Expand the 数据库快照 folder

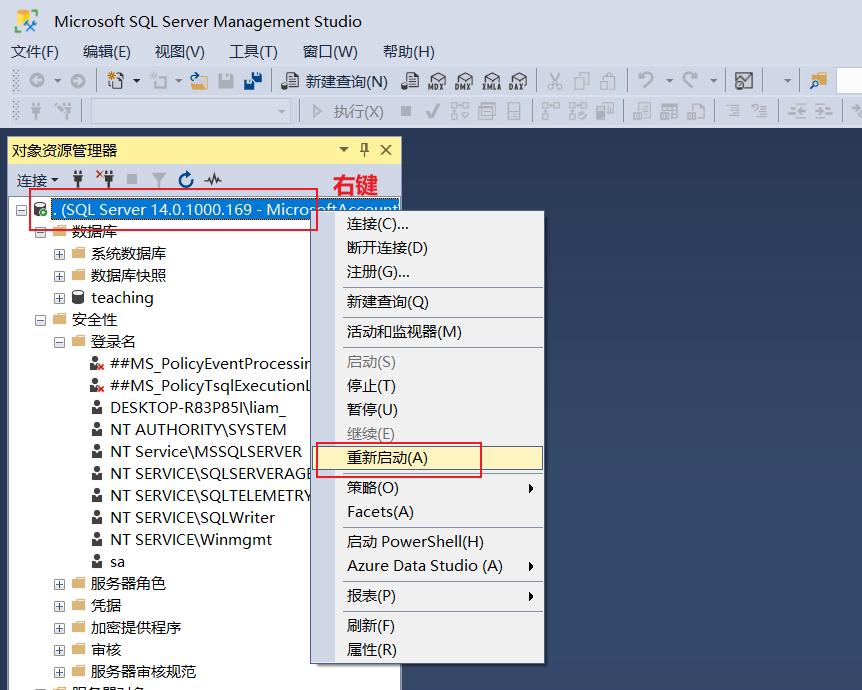pyautogui.click(x=59, y=276)
